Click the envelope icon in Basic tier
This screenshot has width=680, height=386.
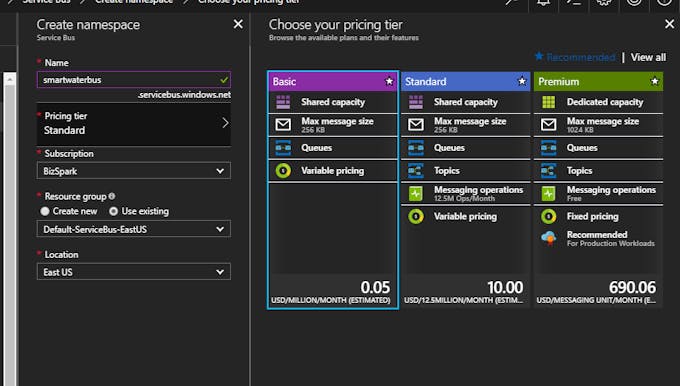point(283,125)
